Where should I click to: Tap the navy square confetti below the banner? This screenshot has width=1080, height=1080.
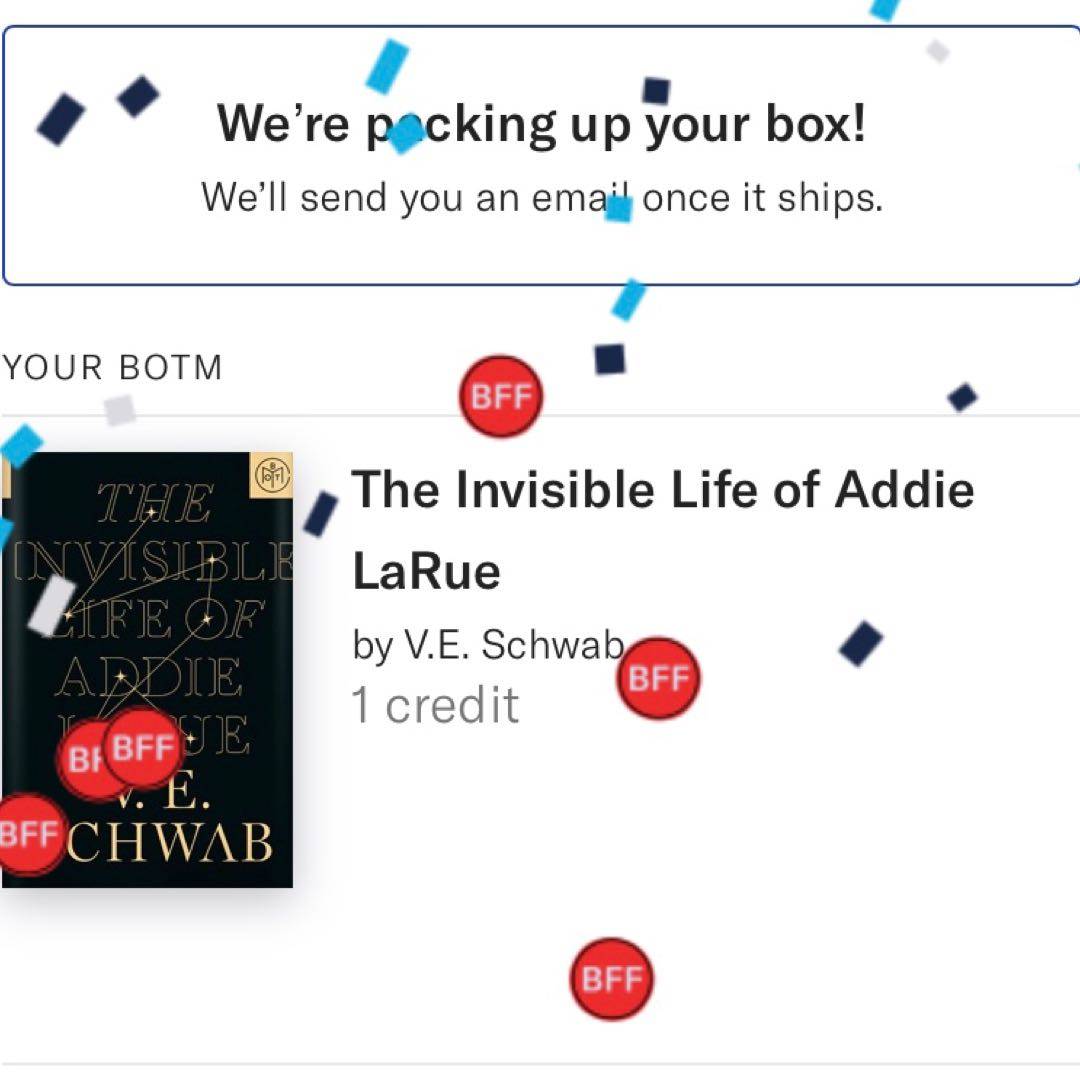[609, 358]
